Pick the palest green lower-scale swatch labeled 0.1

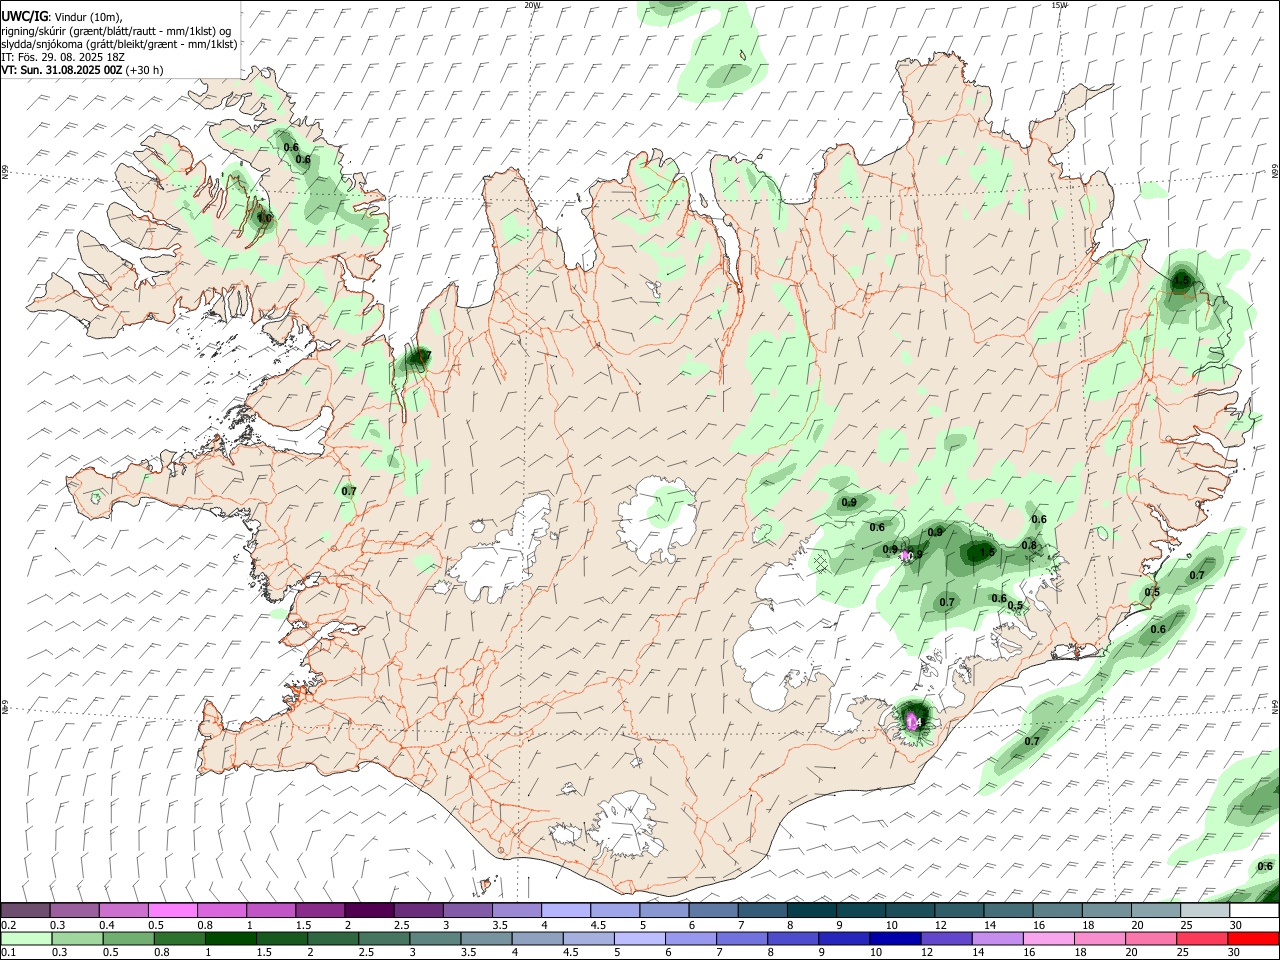(x=26, y=938)
